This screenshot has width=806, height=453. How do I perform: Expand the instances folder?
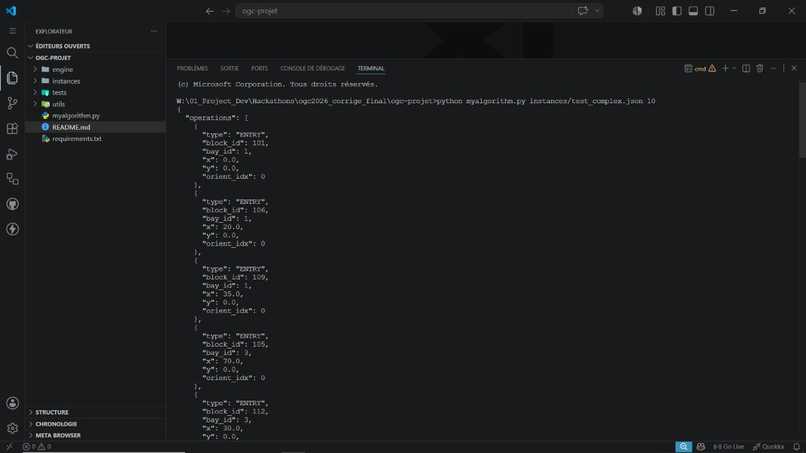point(96,81)
